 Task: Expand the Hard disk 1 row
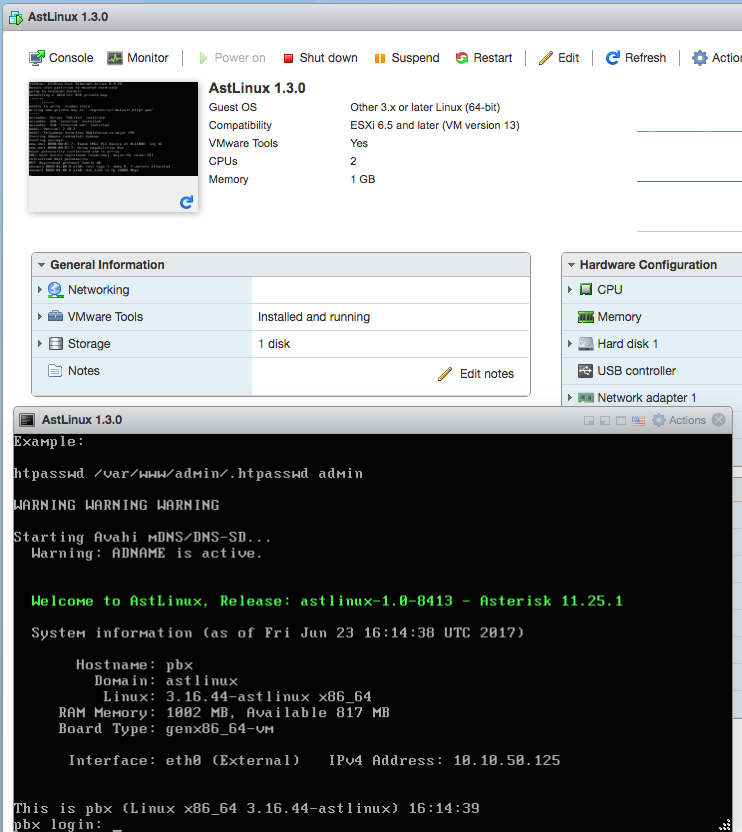pyautogui.click(x=570, y=344)
